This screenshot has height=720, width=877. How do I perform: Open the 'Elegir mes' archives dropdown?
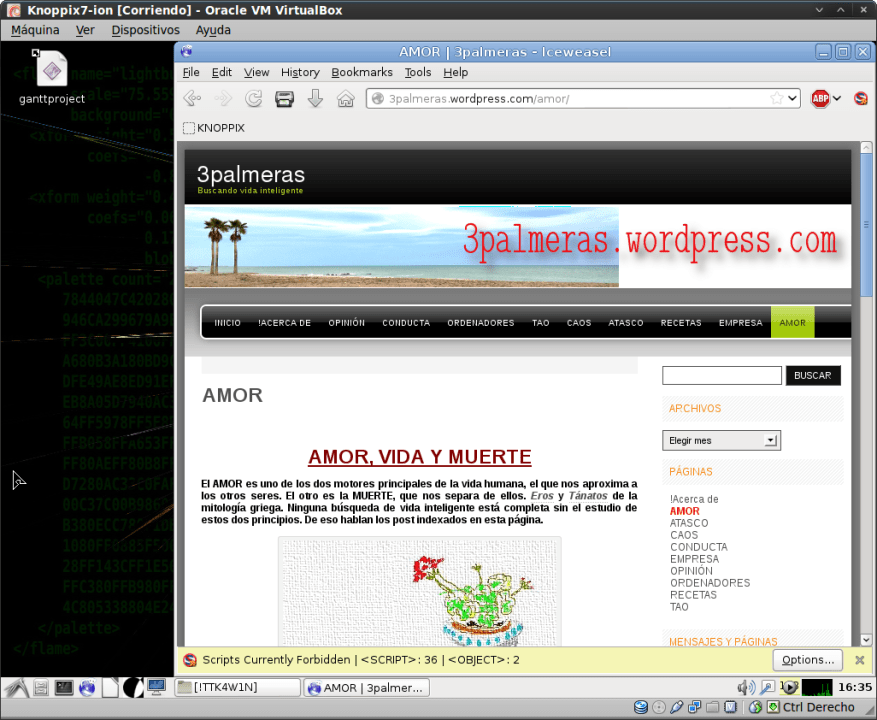pyautogui.click(x=721, y=440)
